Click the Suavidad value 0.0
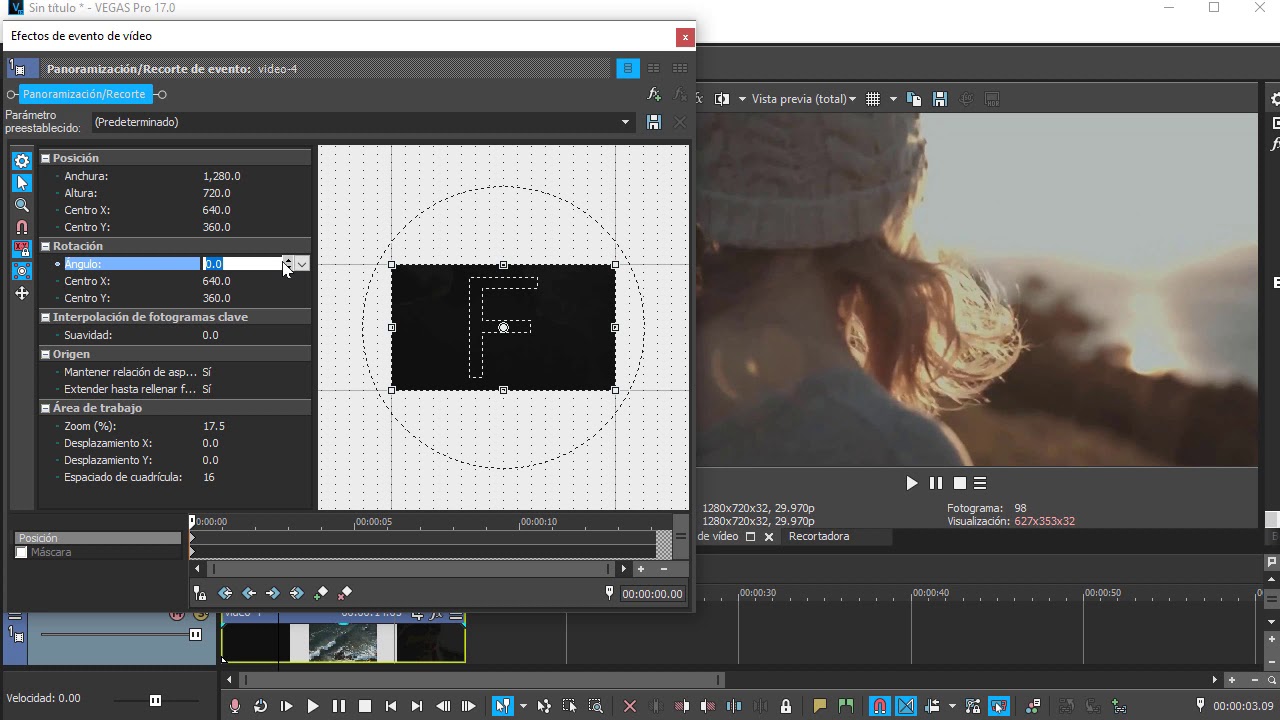The image size is (1280, 720). coord(210,335)
